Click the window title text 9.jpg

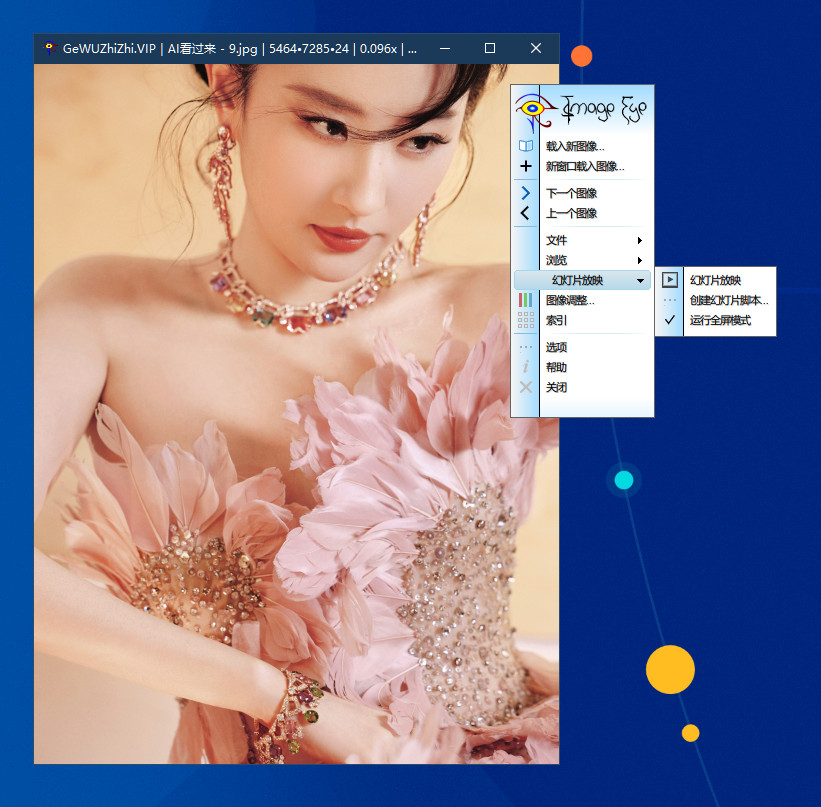pyautogui.click(x=243, y=49)
